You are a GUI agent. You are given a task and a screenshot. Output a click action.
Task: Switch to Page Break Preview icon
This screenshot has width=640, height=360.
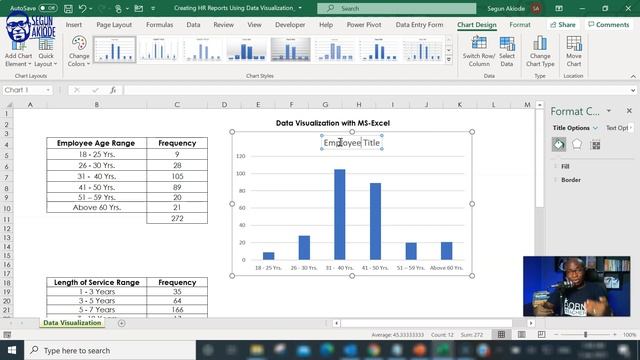point(541,335)
